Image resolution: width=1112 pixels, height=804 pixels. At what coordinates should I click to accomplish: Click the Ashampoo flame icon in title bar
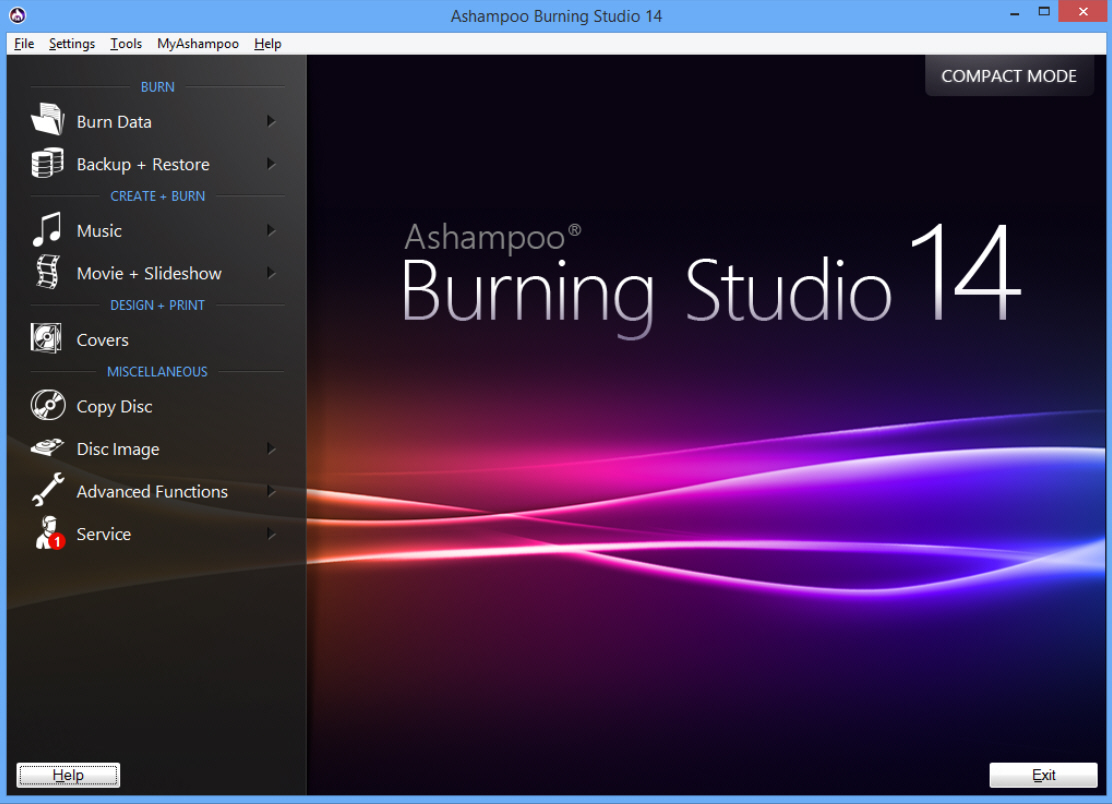pos(18,15)
